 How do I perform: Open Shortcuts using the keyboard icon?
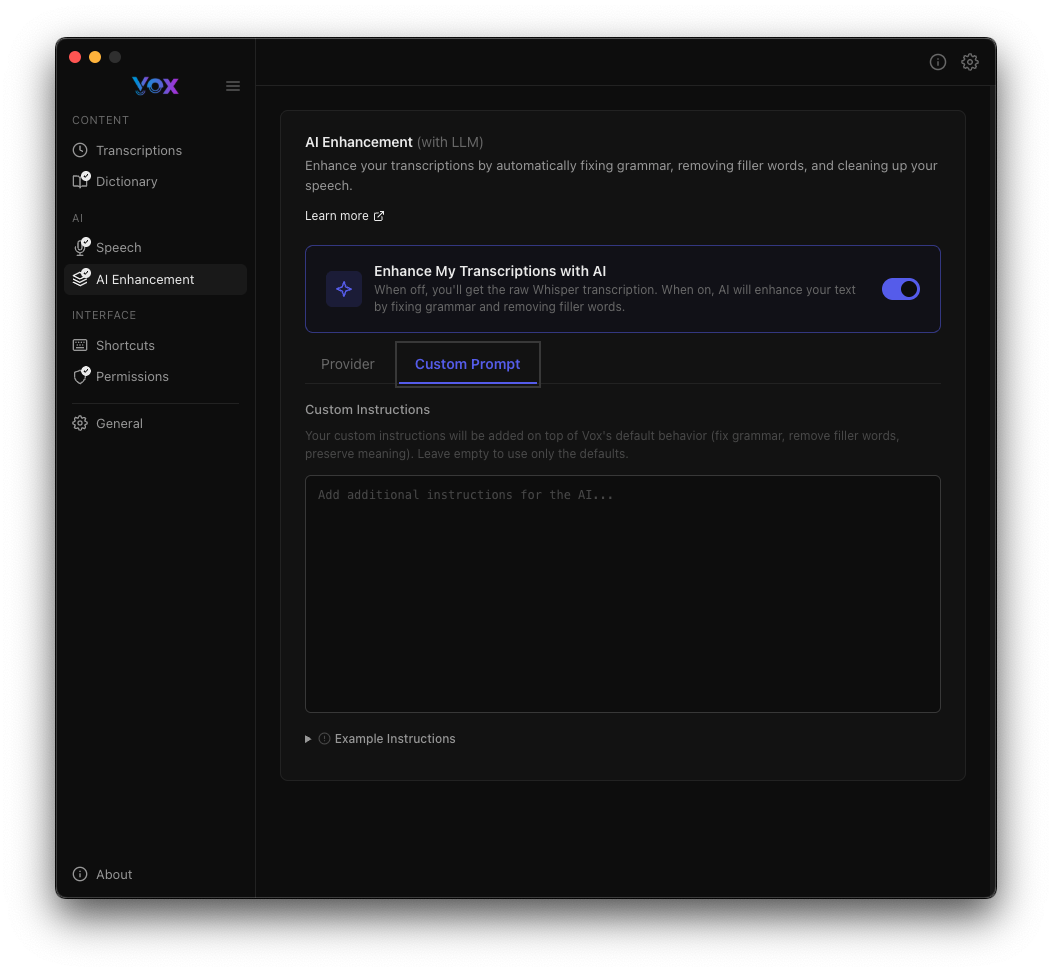80,345
